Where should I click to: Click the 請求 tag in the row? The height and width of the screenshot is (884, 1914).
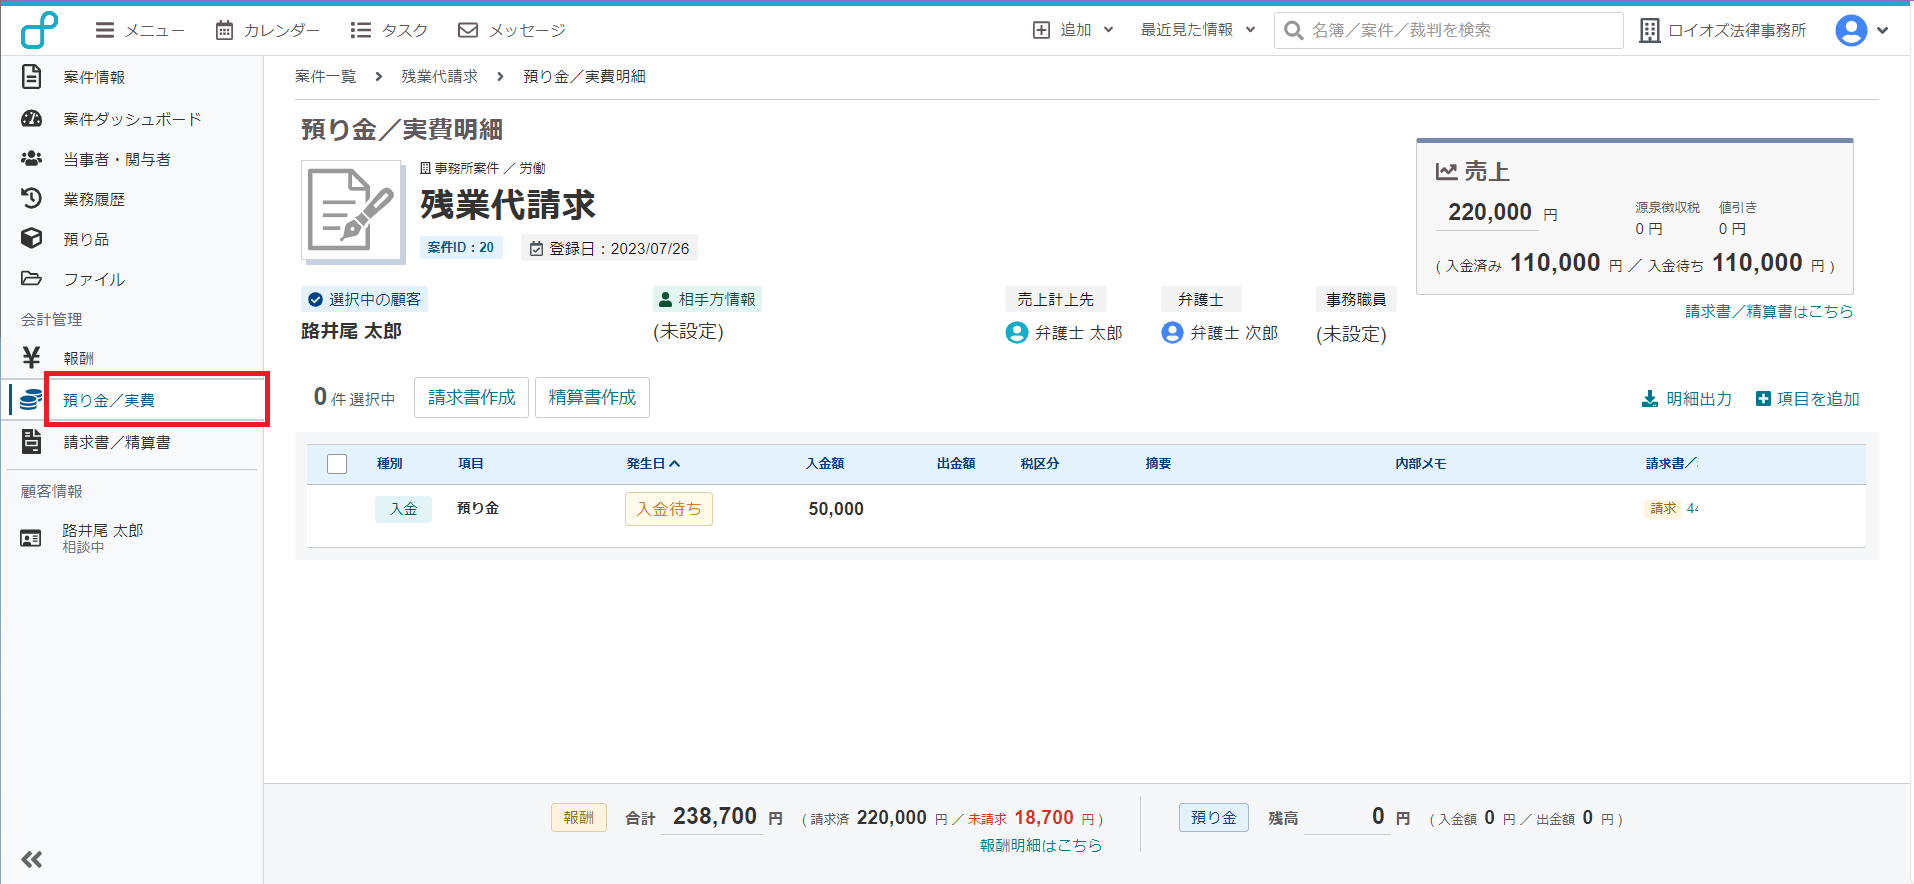(1663, 509)
